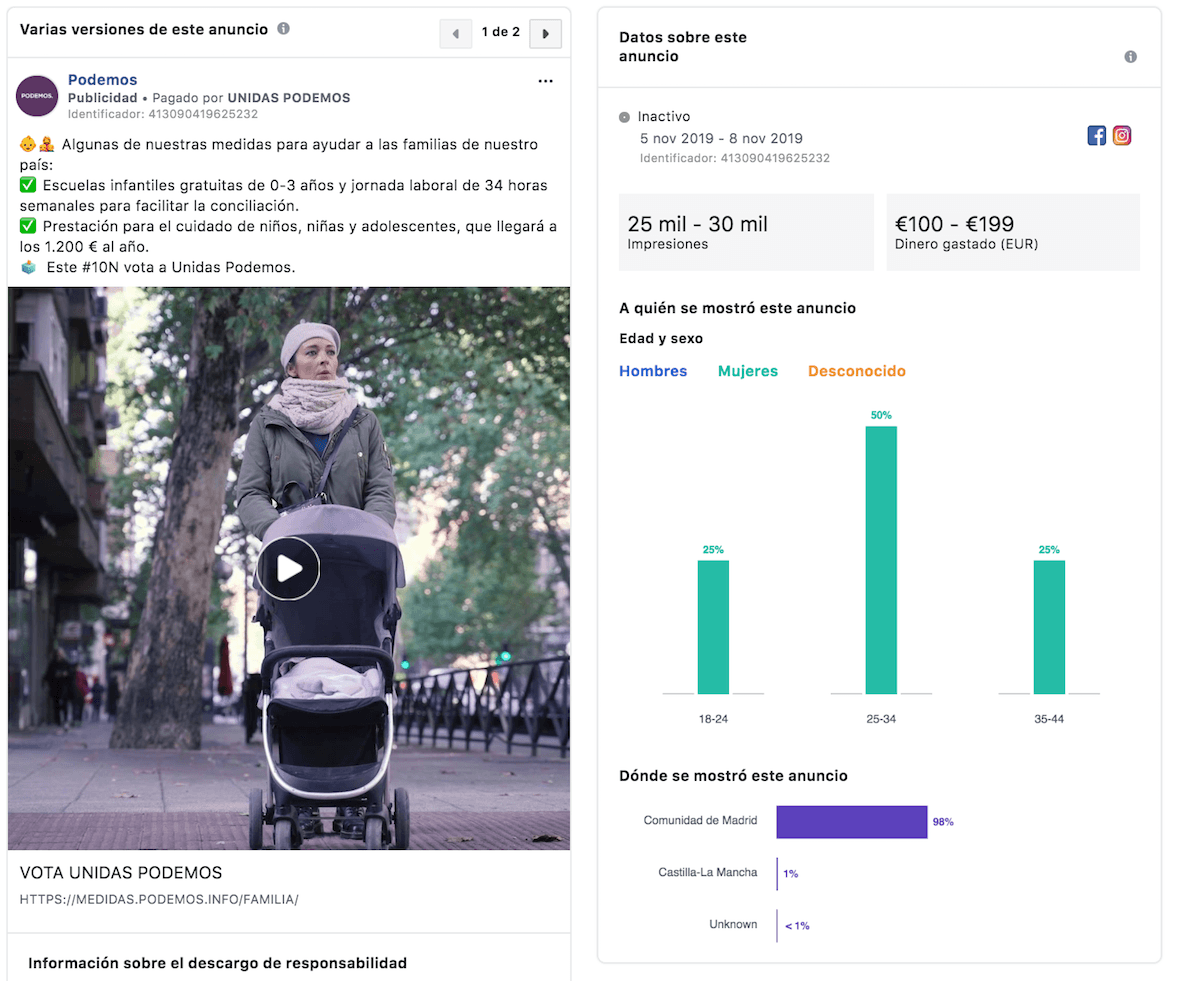Click the 'VOTA UNIDAS PODEMOS' headline
1200x981 pixels.
pyautogui.click(x=121, y=873)
